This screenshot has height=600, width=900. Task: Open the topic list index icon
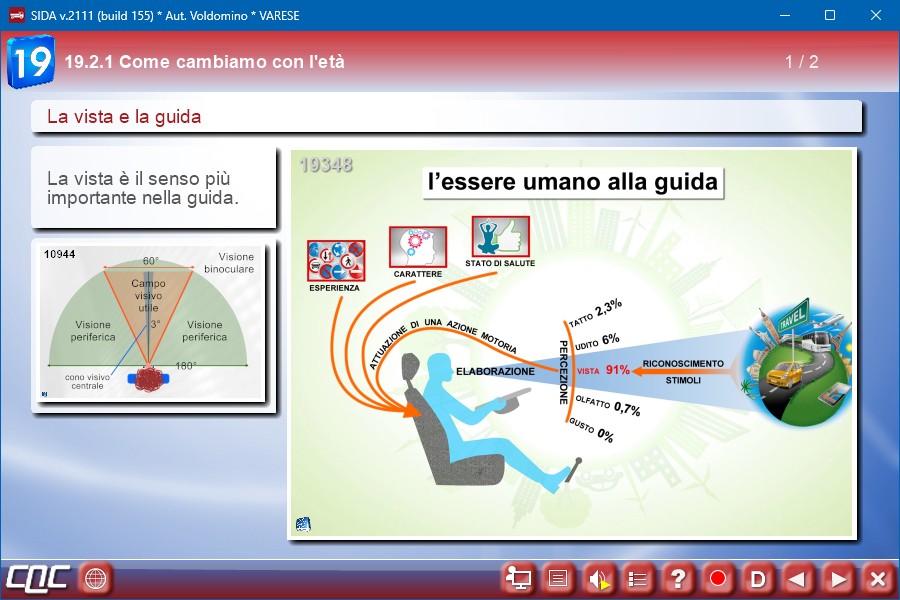(638, 578)
